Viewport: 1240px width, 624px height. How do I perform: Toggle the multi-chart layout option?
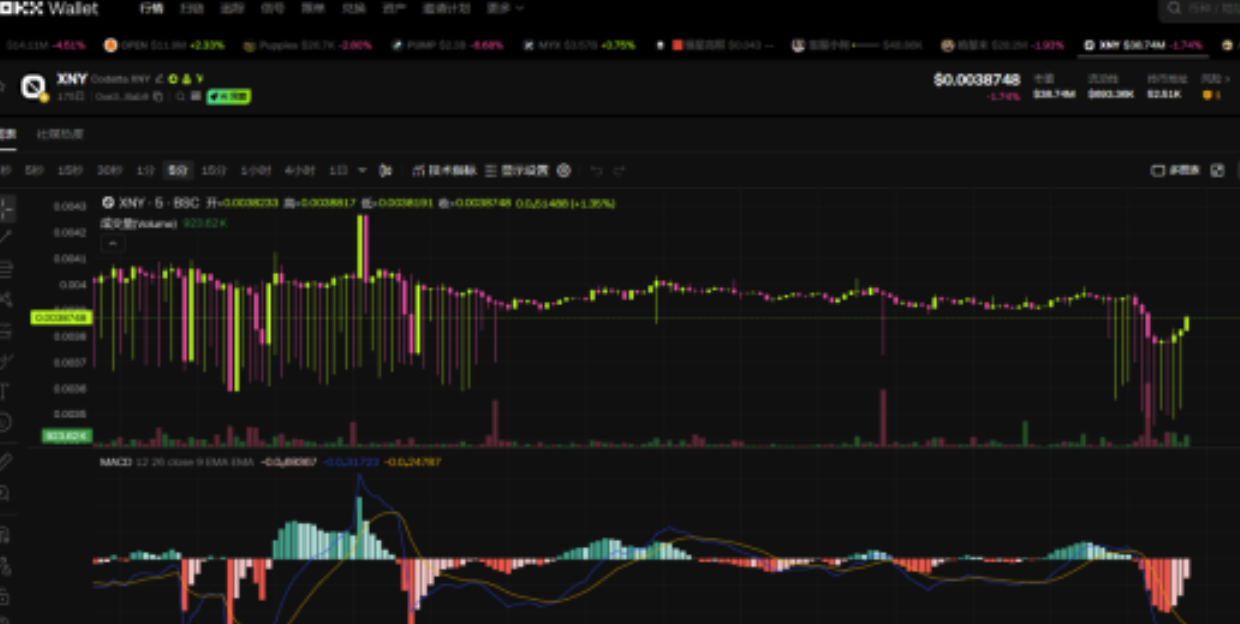[x=1175, y=171]
